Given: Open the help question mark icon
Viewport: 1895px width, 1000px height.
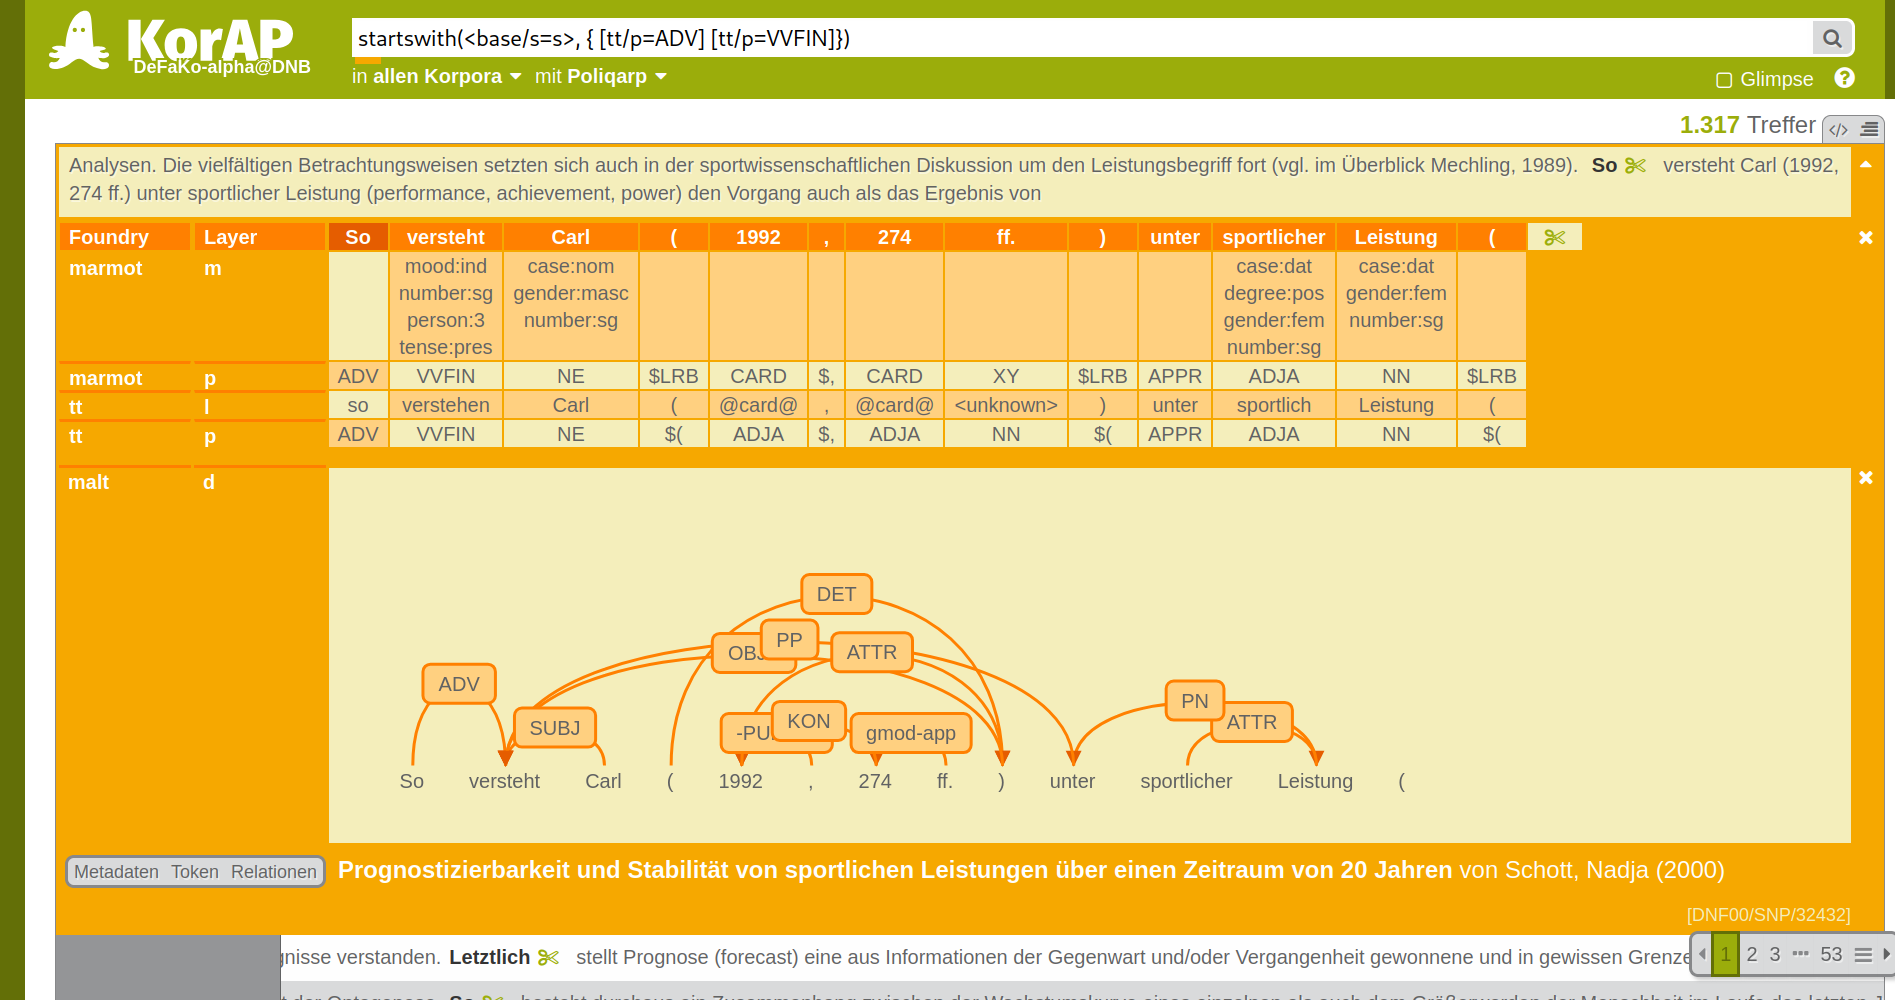Looking at the screenshot, I should (x=1845, y=78).
